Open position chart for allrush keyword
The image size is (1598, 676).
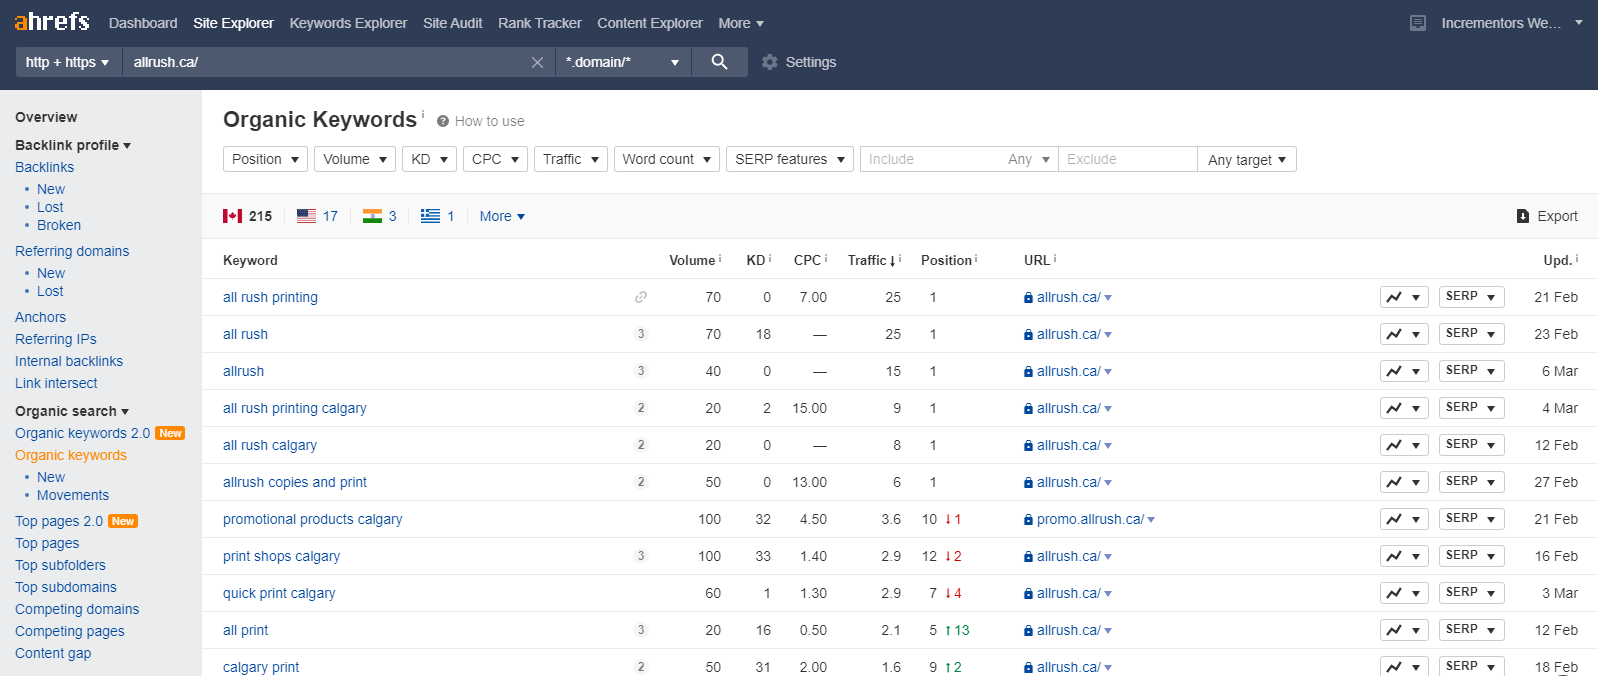(x=1404, y=371)
